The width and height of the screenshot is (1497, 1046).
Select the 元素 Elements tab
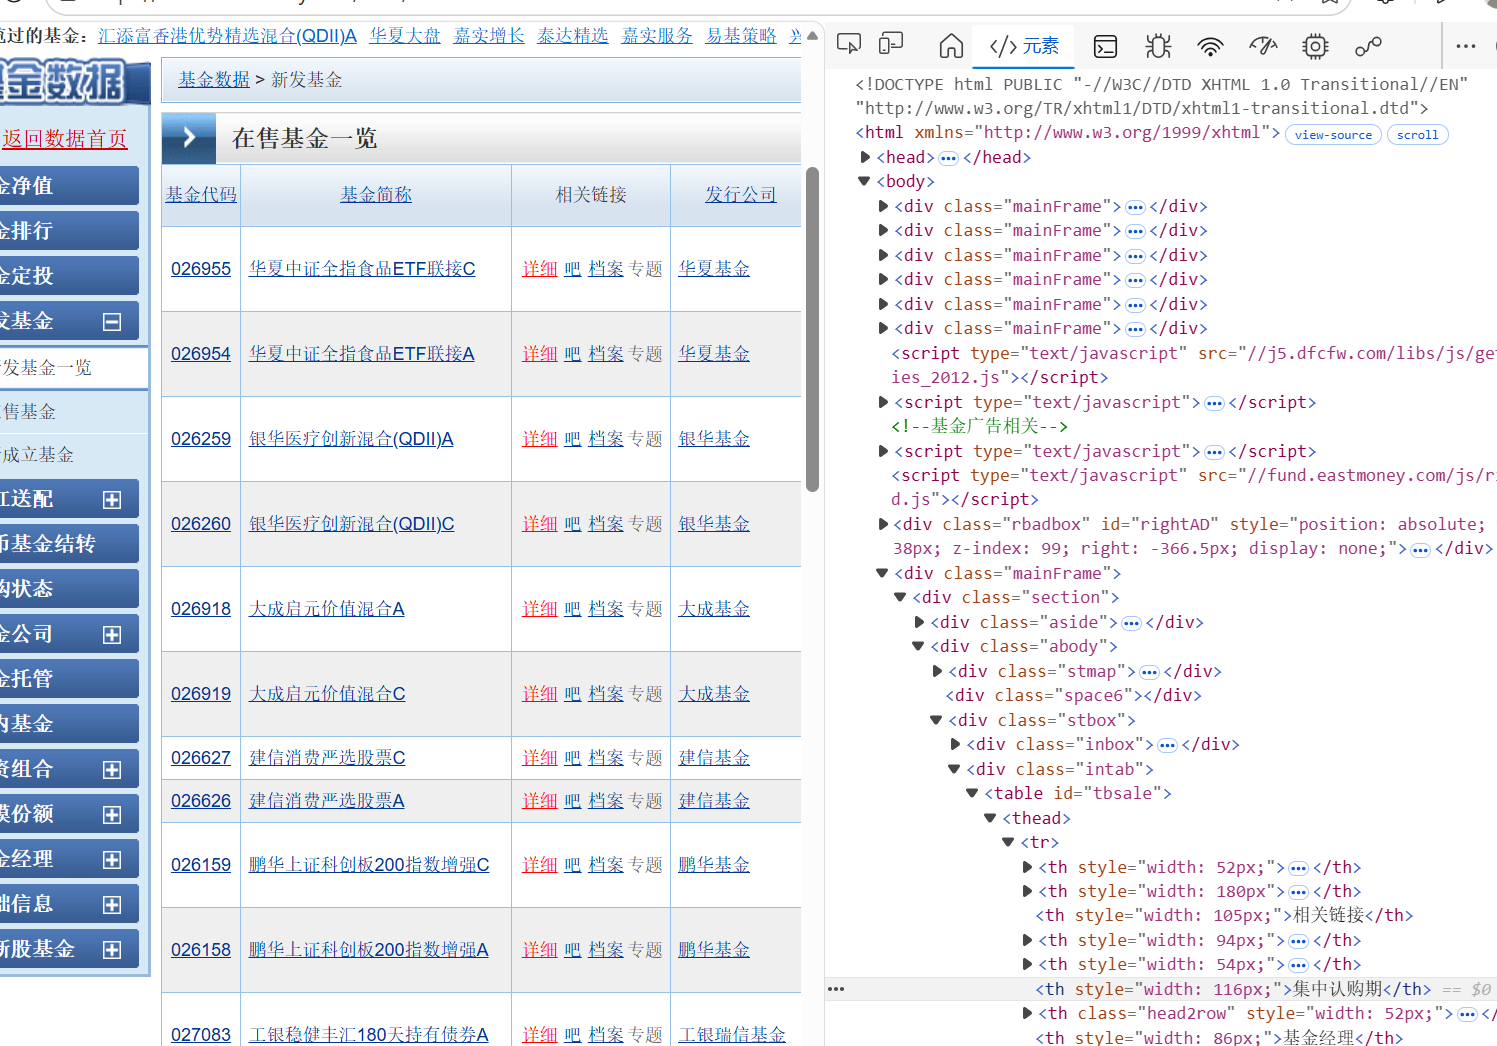[x=1024, y=46]
